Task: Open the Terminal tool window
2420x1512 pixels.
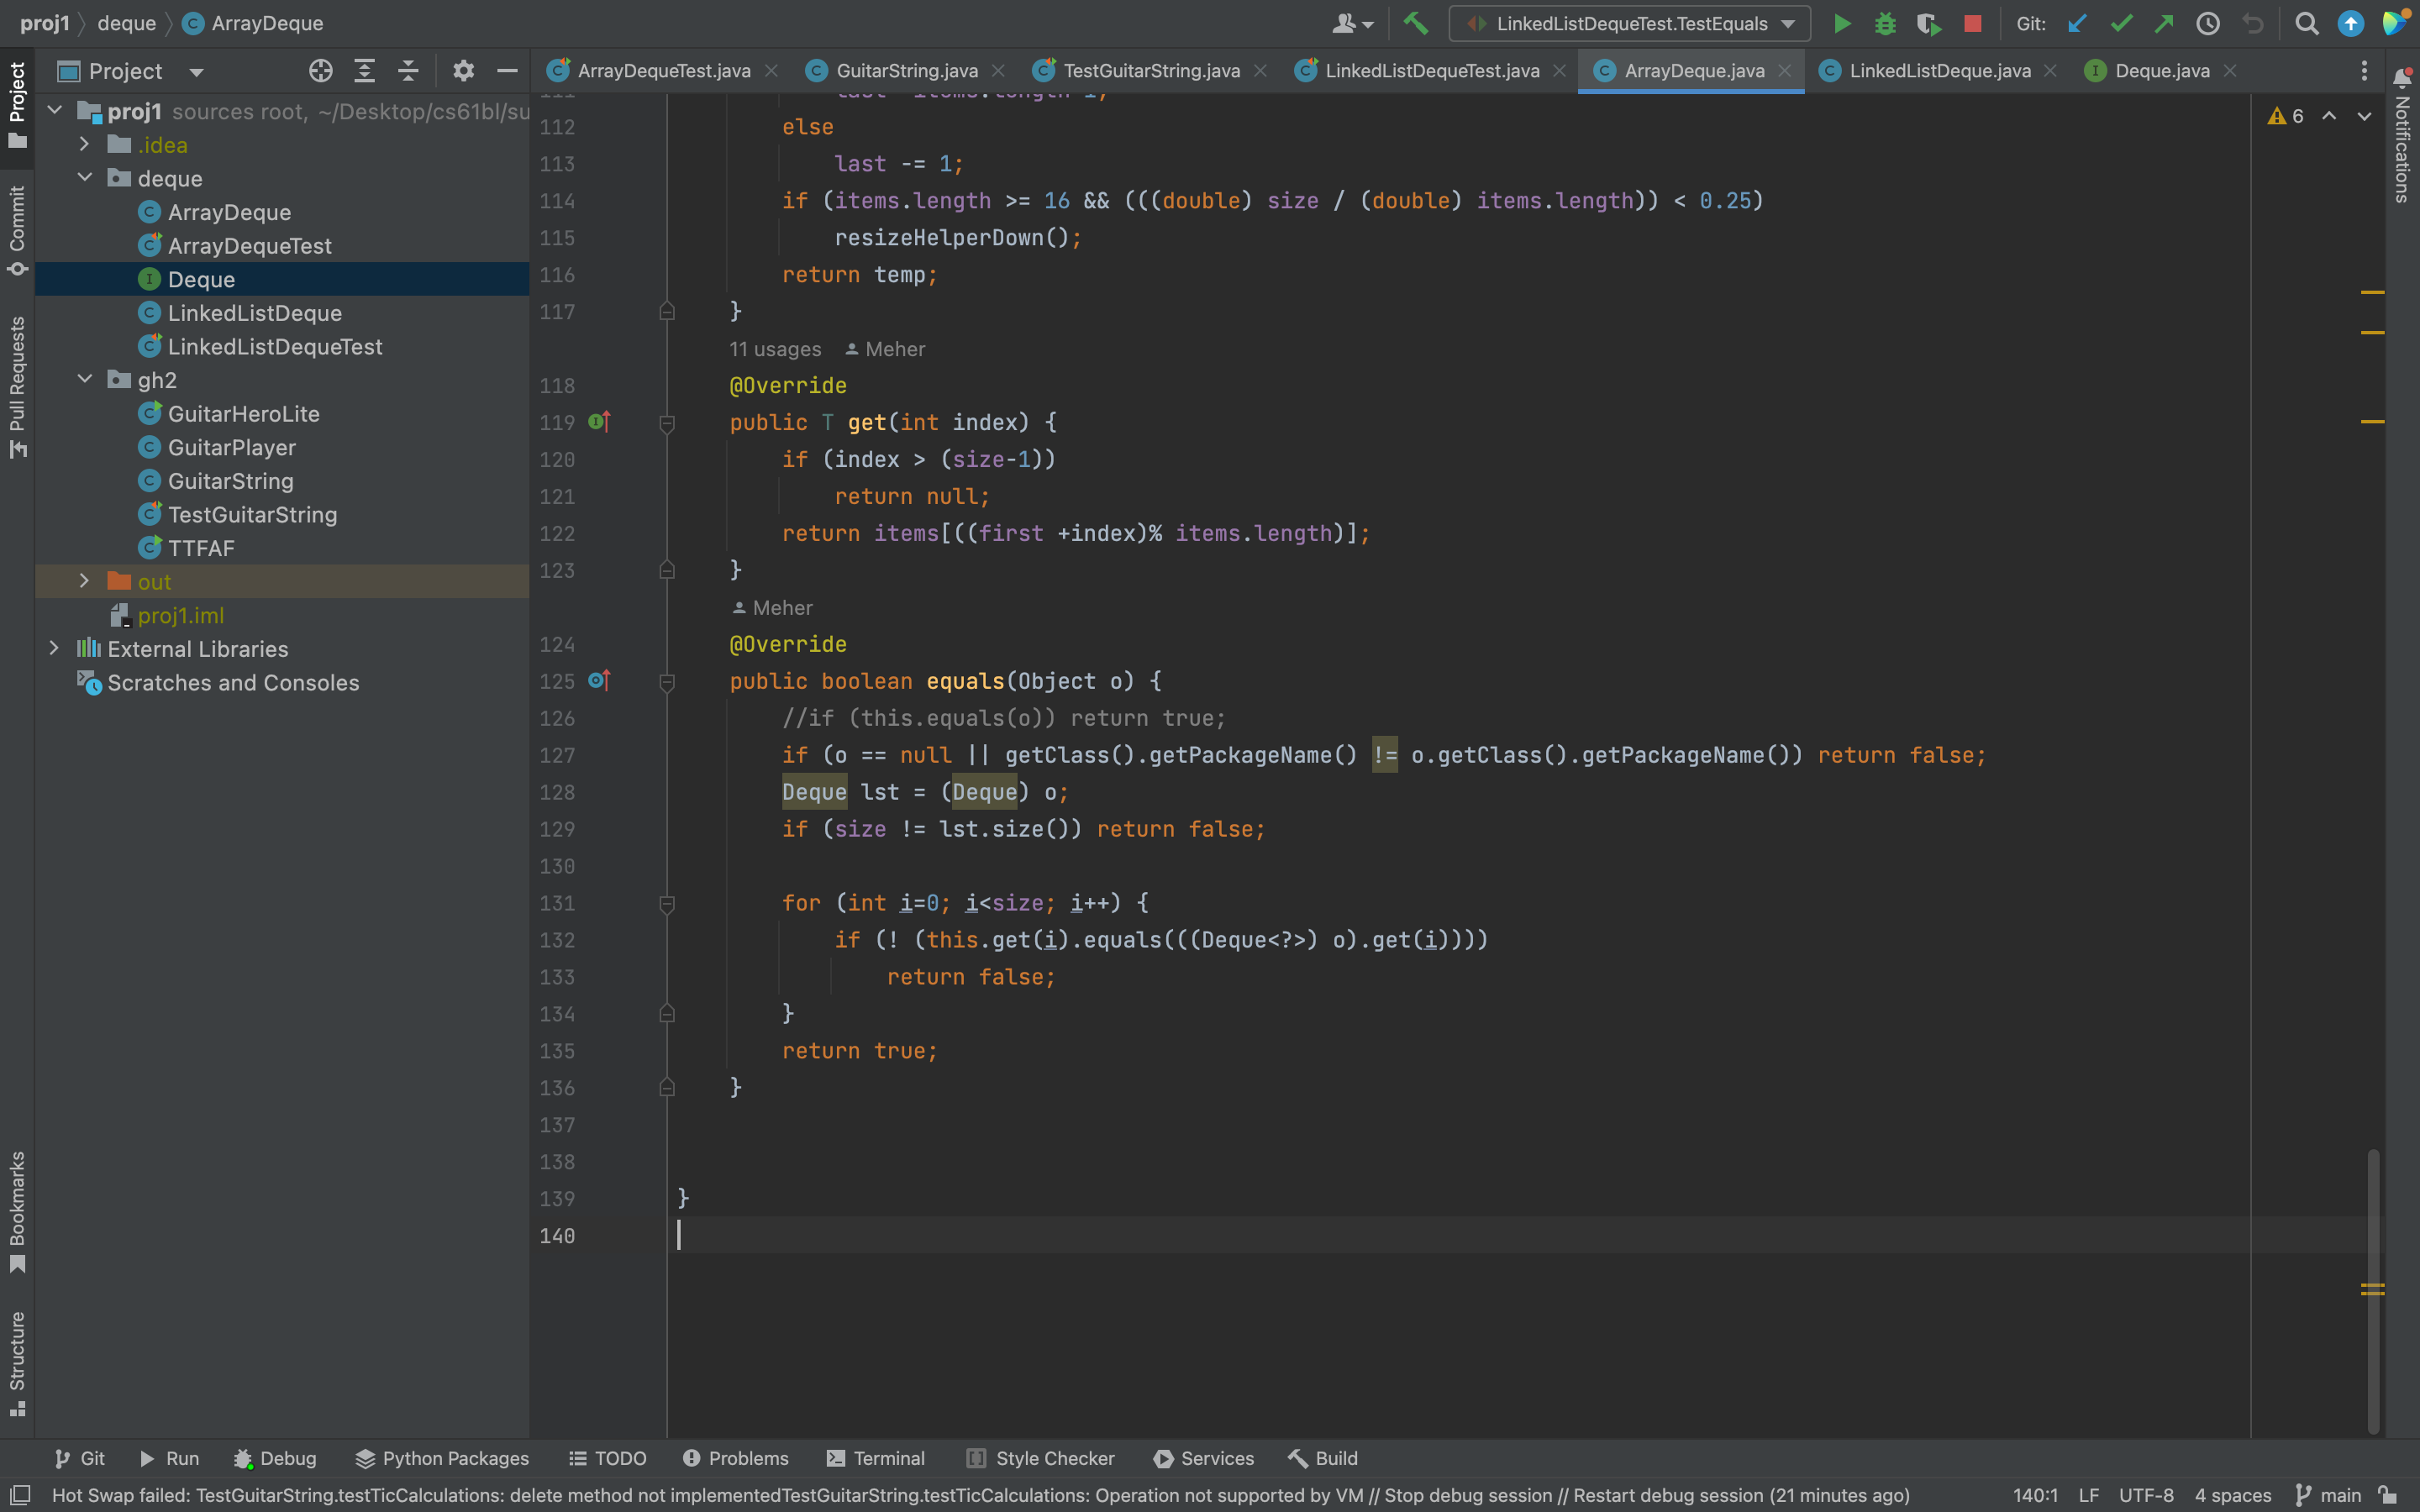Action: pos(875,1458)
